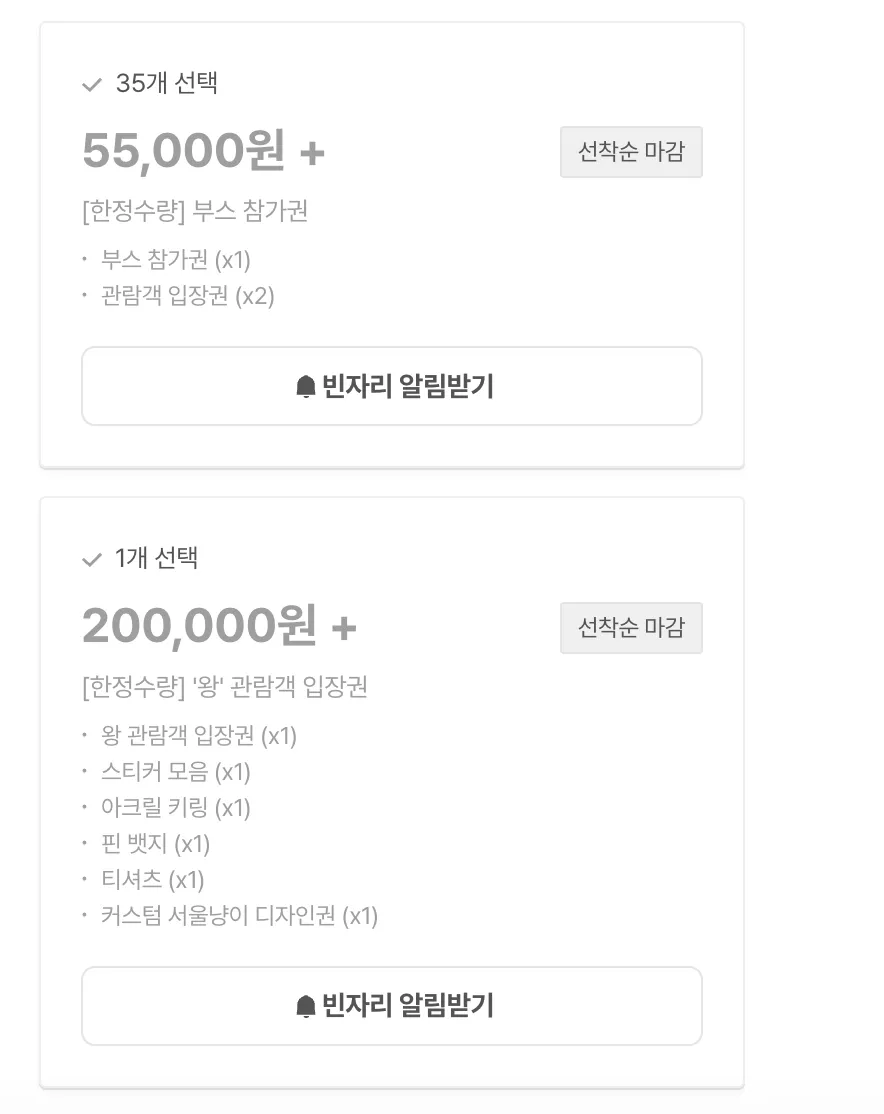This screenshot has height=1114, width=884.
Task: Open the [한정수량] '왕' 관람객 입장권 title
Action: [x=225, y=686]
